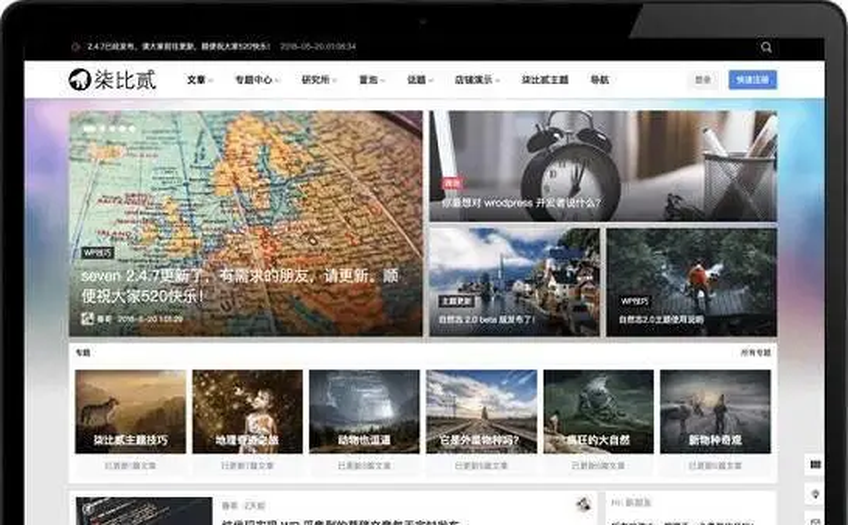Expand the 文章 dropdown menu

point(197,80)
